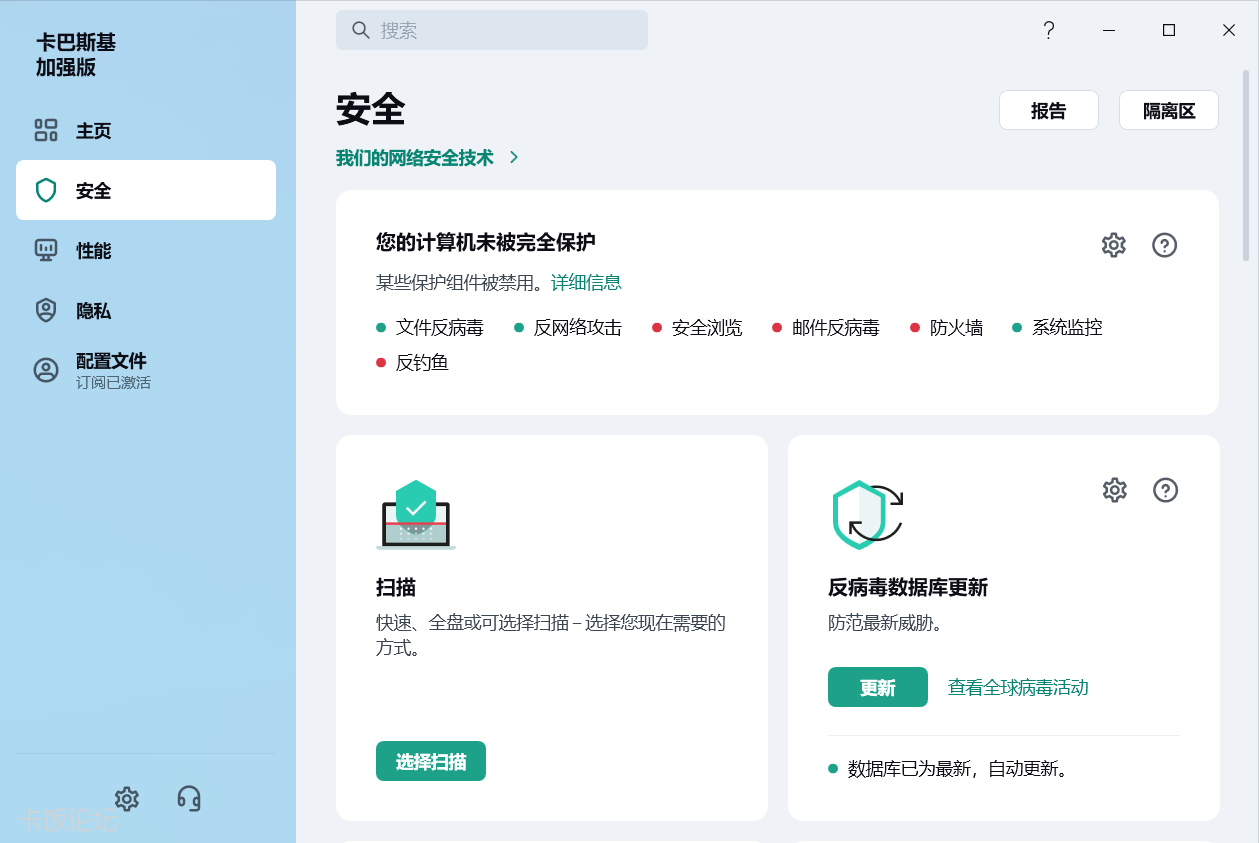Go to the 隐私 privacy section
The image size is (1259, 843).
[x=93, y=311]
